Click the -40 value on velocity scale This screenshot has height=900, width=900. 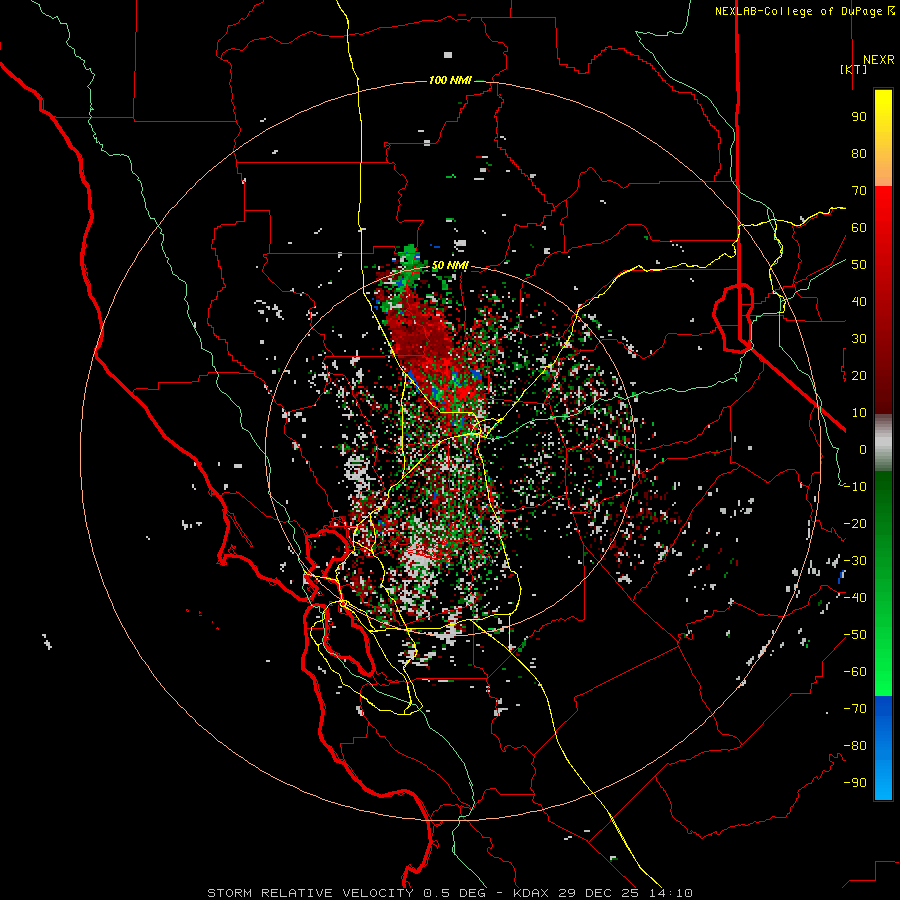[x=855, y=598]
